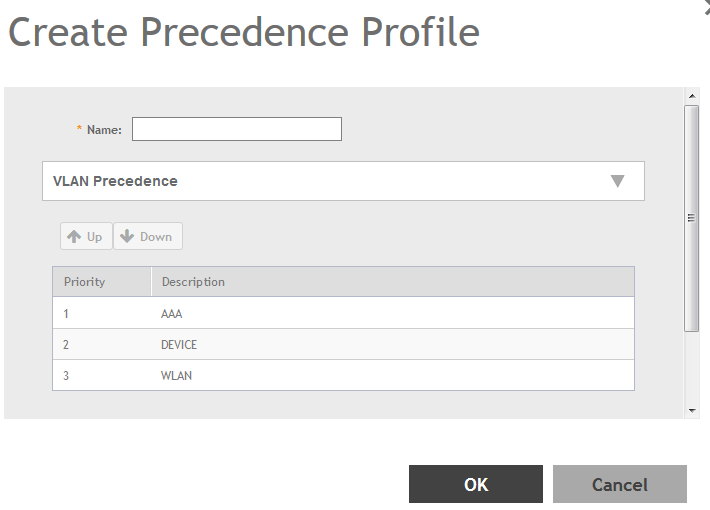Click the Name field label
The height and width of the screenshot is (510, 710).
point(104,130)
